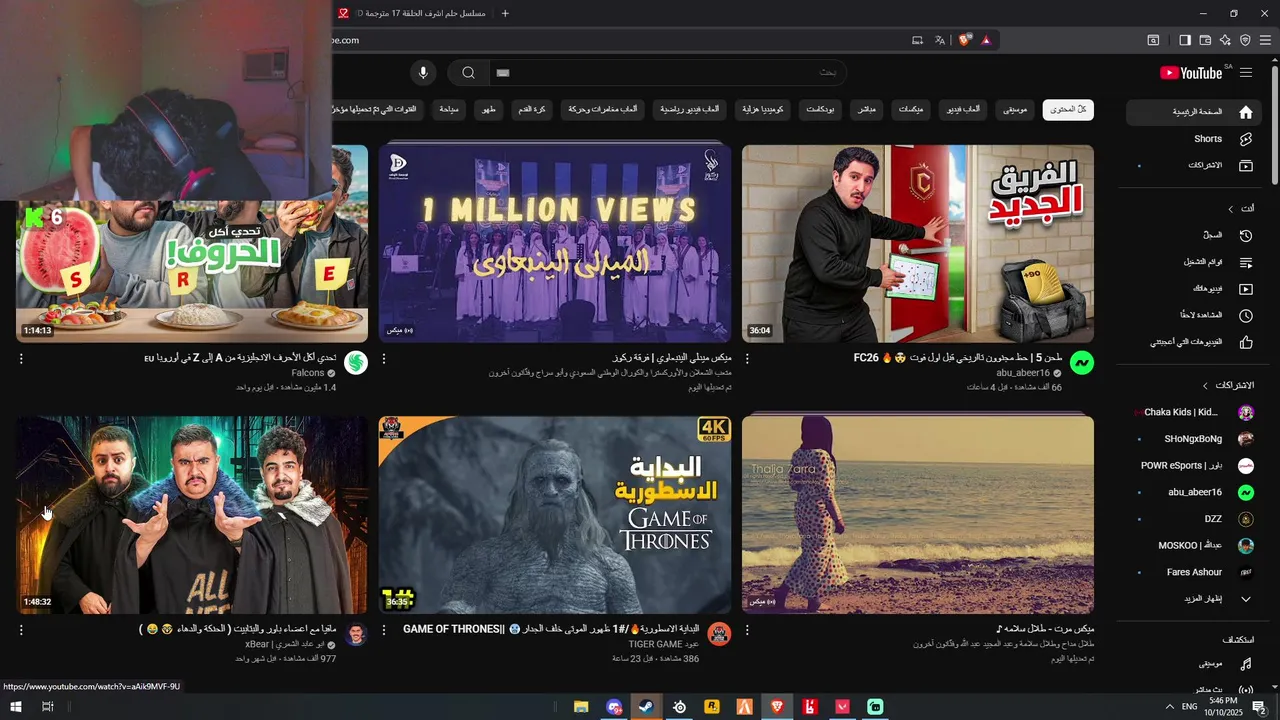
Task: Select the طهي filter chip
Action: [x=489, y=109]
